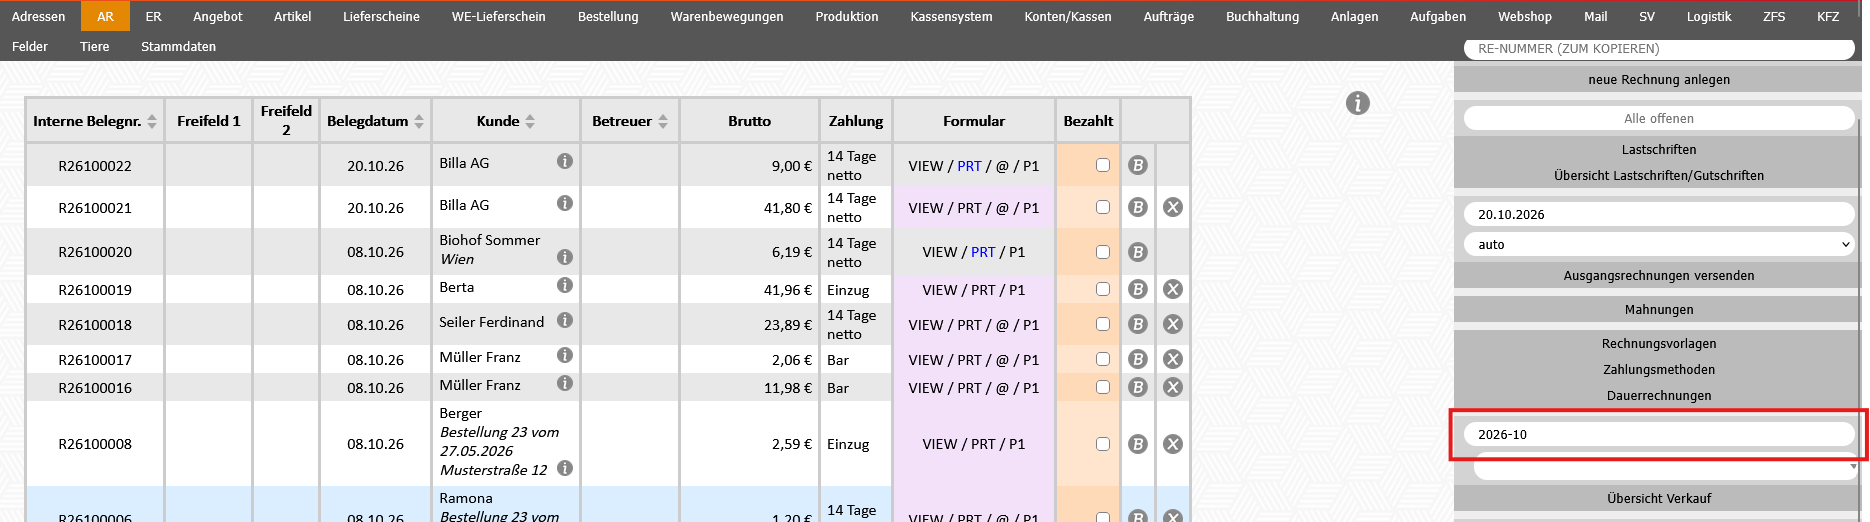
Task: Sort table by Betreuer column
Action: [x=662, y=121]
